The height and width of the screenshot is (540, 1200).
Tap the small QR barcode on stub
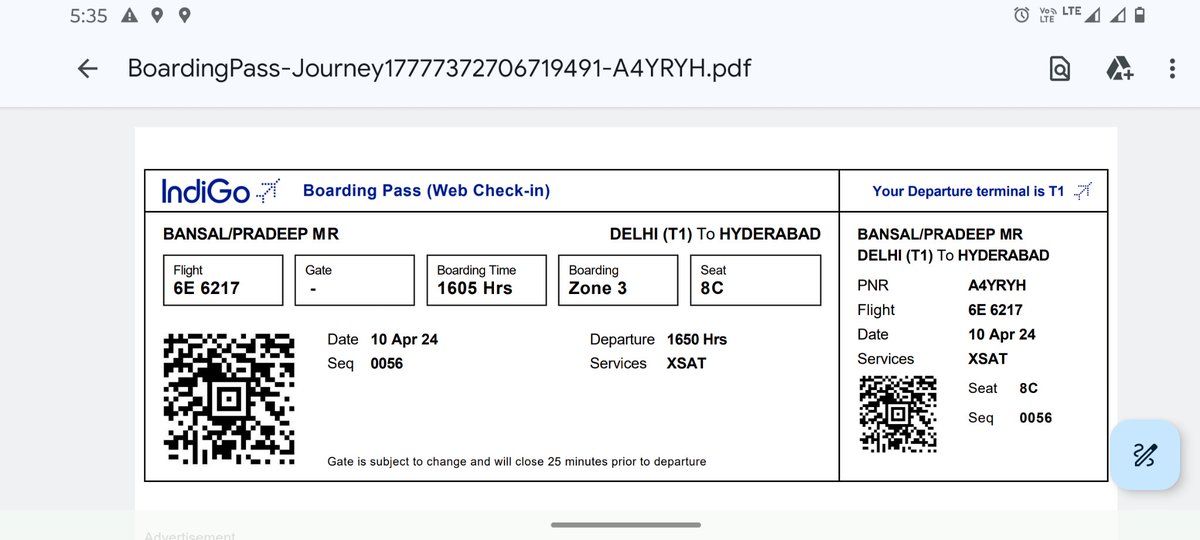point(898,413)
